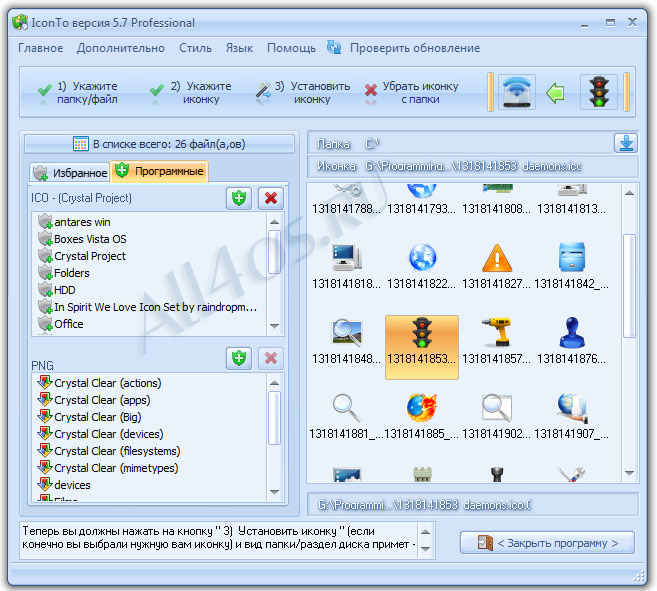Click down arrow of PNG collections list
The image size is (657, 591).
274,492
